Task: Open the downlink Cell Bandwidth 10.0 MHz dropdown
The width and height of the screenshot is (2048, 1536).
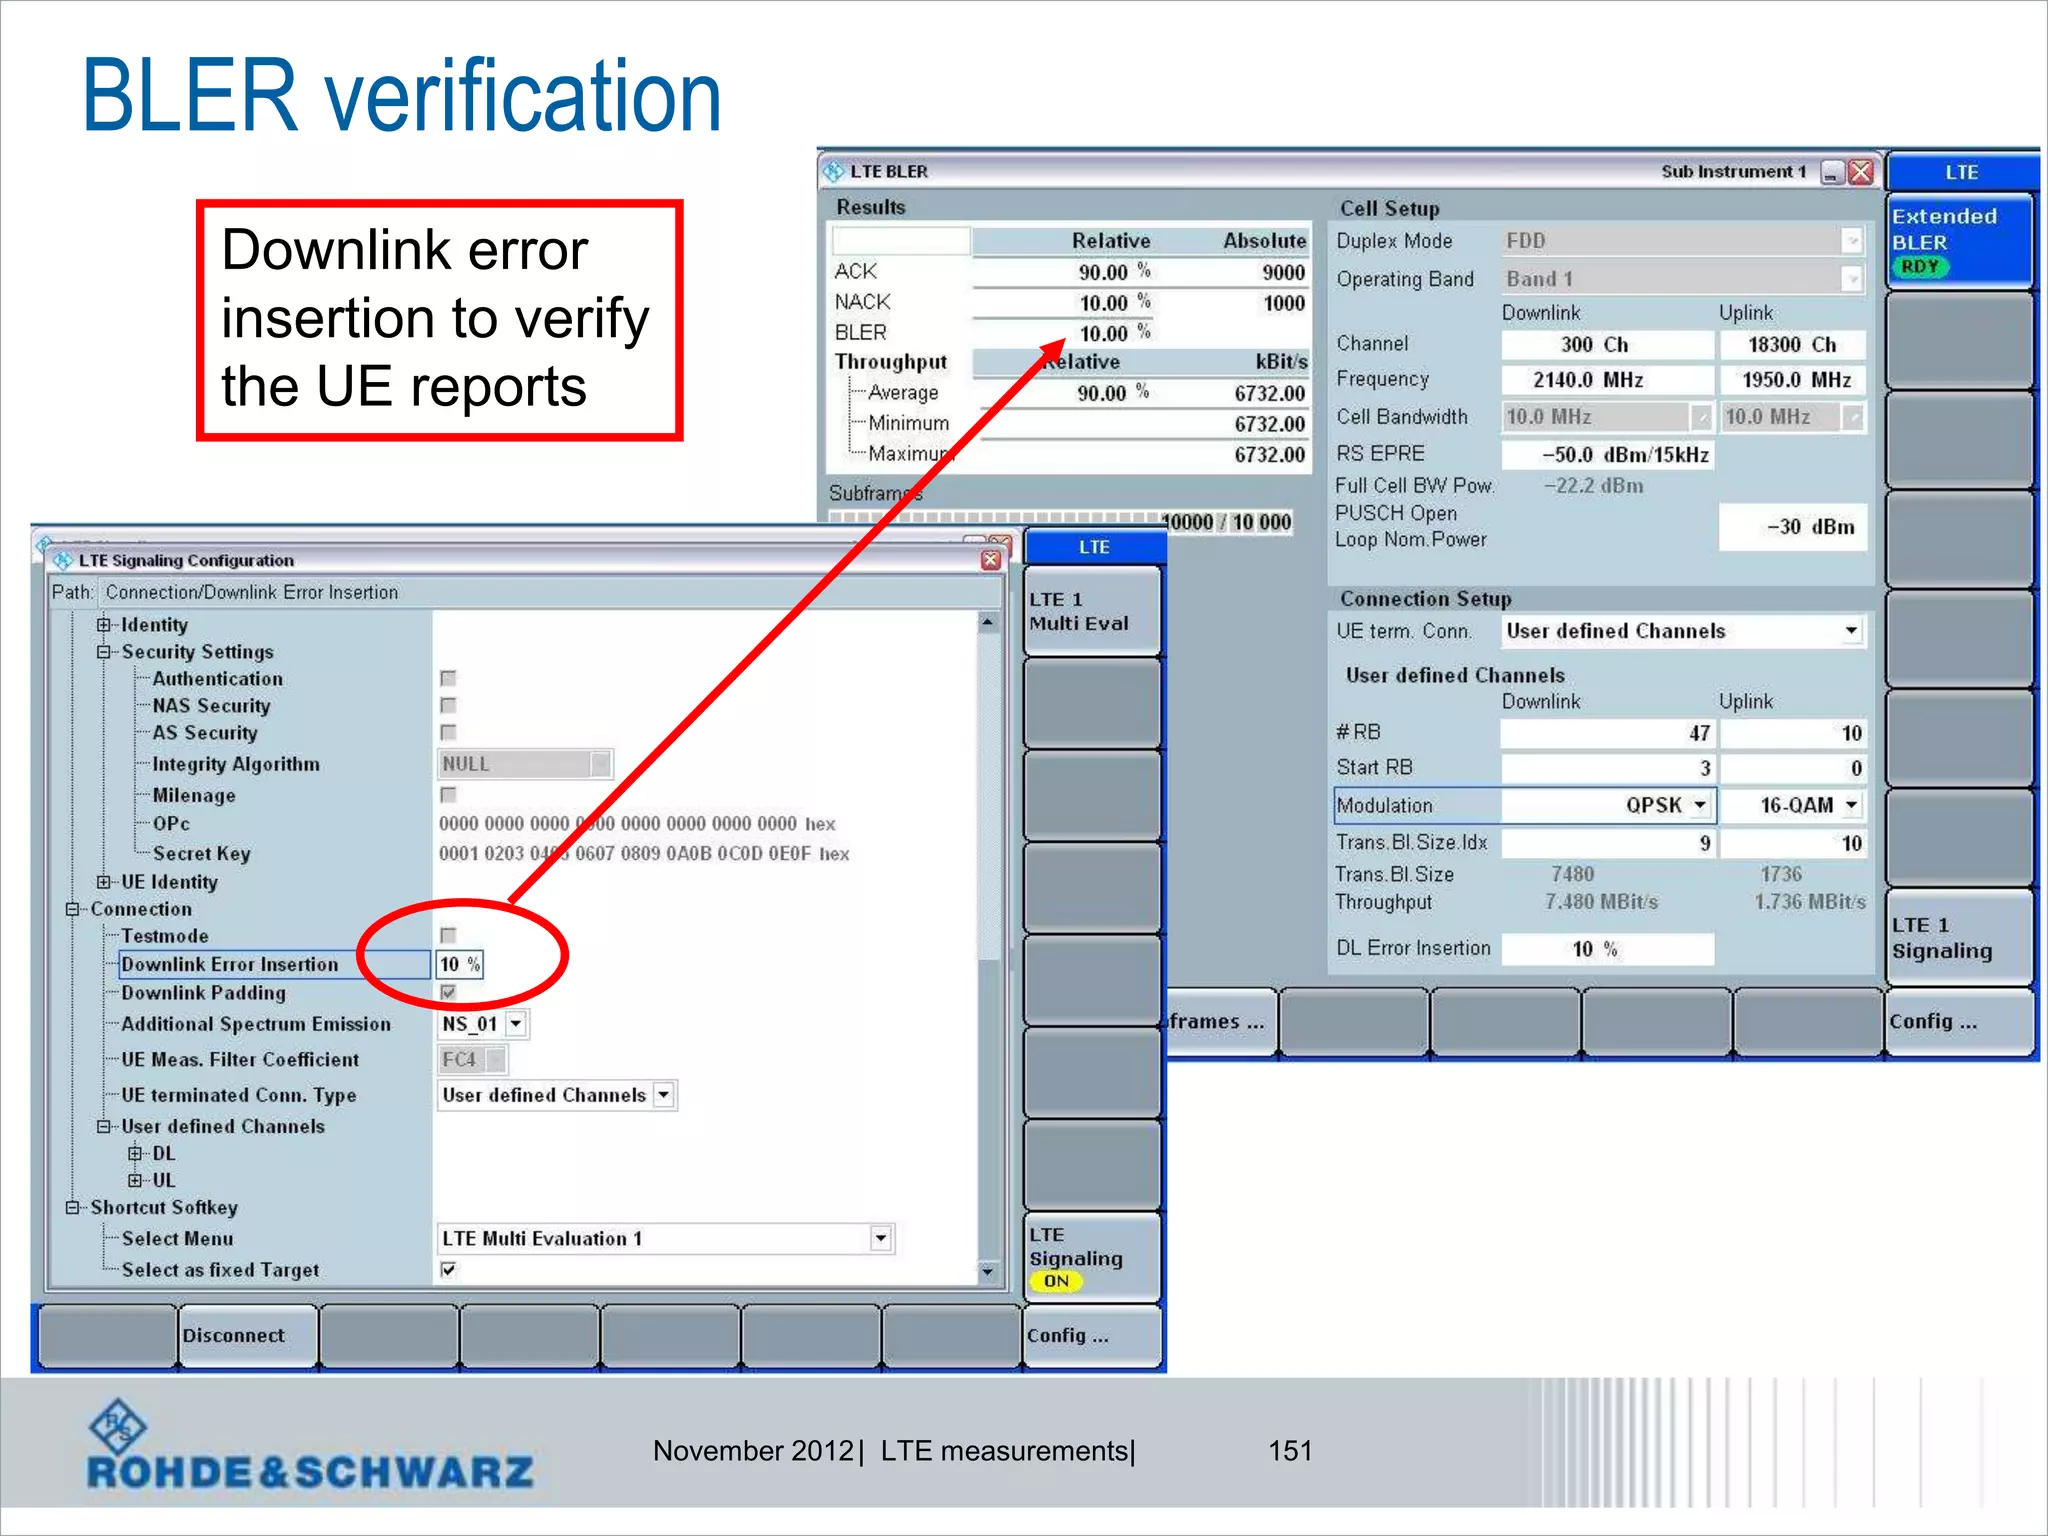Action: coord(1700,417)
